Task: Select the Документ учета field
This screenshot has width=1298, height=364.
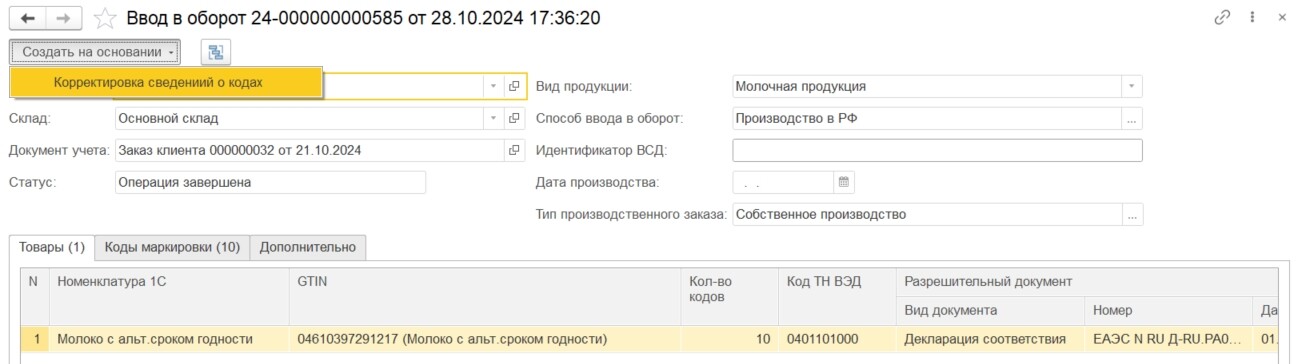Action: point(309,150)
